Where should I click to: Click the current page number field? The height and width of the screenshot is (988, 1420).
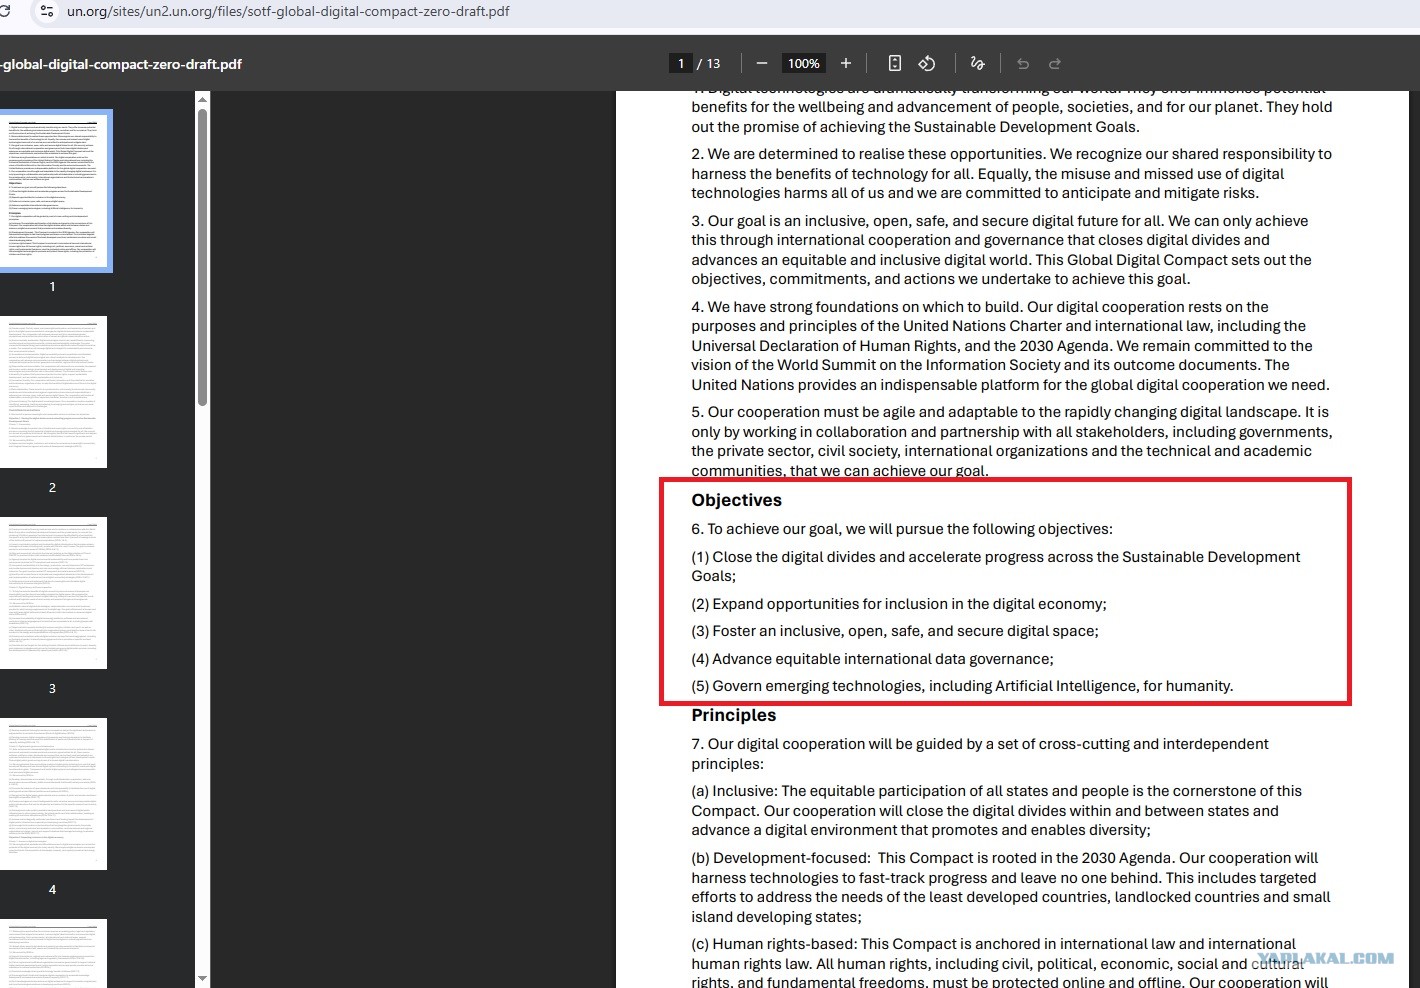click(x=681, y=63)
